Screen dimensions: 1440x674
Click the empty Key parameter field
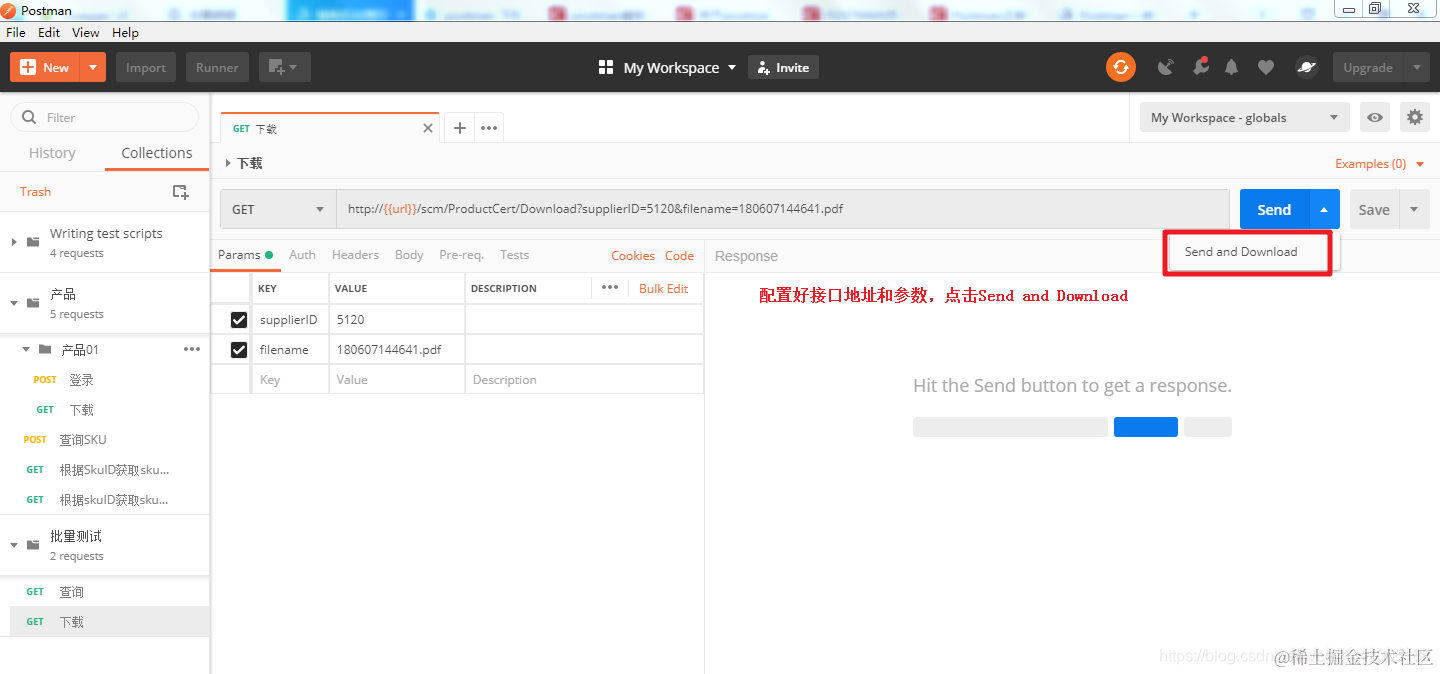click(290, 380)
